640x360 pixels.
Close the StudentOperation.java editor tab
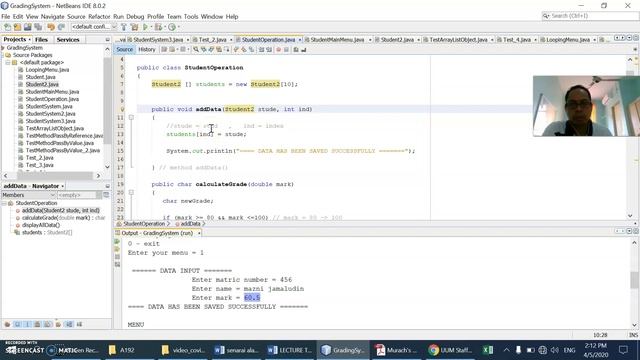coord(300,40)
